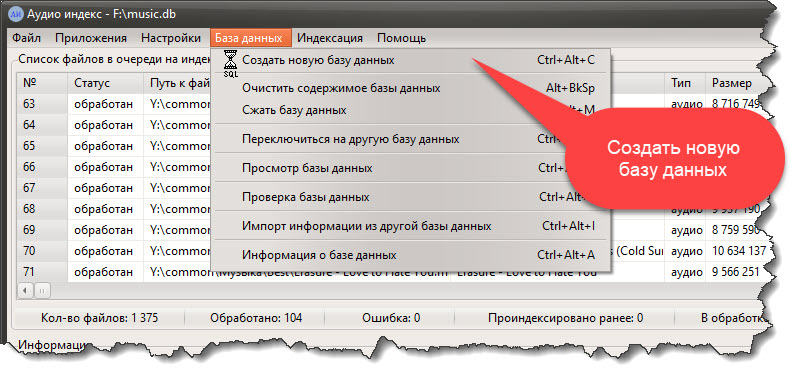Open the Приложения menu

click(91, 38)
